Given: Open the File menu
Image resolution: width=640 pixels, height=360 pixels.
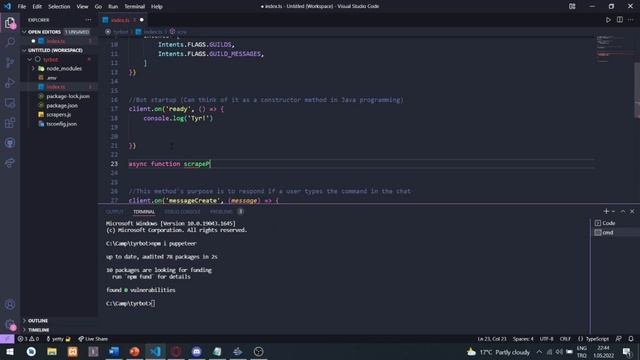Looking at the screenshot, I should pyautogui.click(x=22, y=7).
